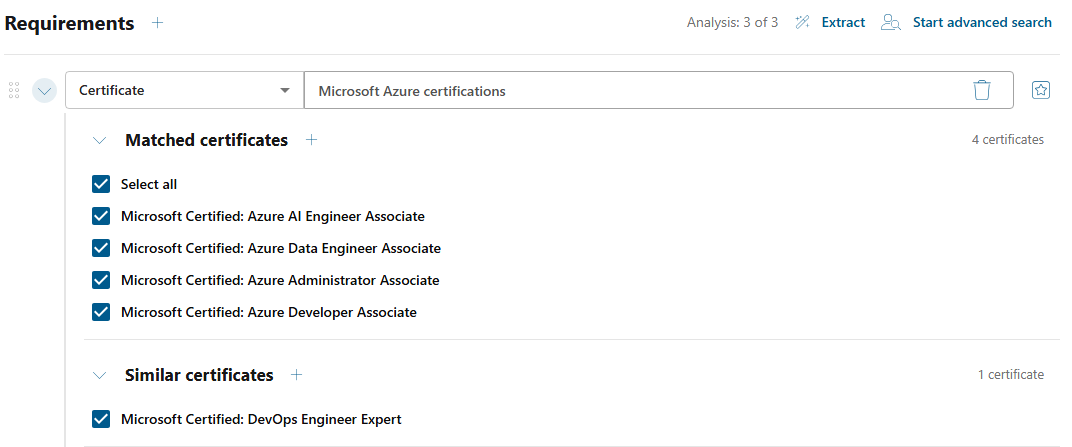
Task: Click the Extract magic wand icon
Action: click(803, 23)
